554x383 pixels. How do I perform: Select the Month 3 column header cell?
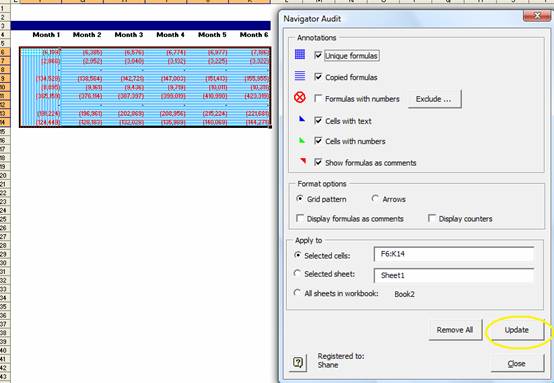(x=129, y=35)
